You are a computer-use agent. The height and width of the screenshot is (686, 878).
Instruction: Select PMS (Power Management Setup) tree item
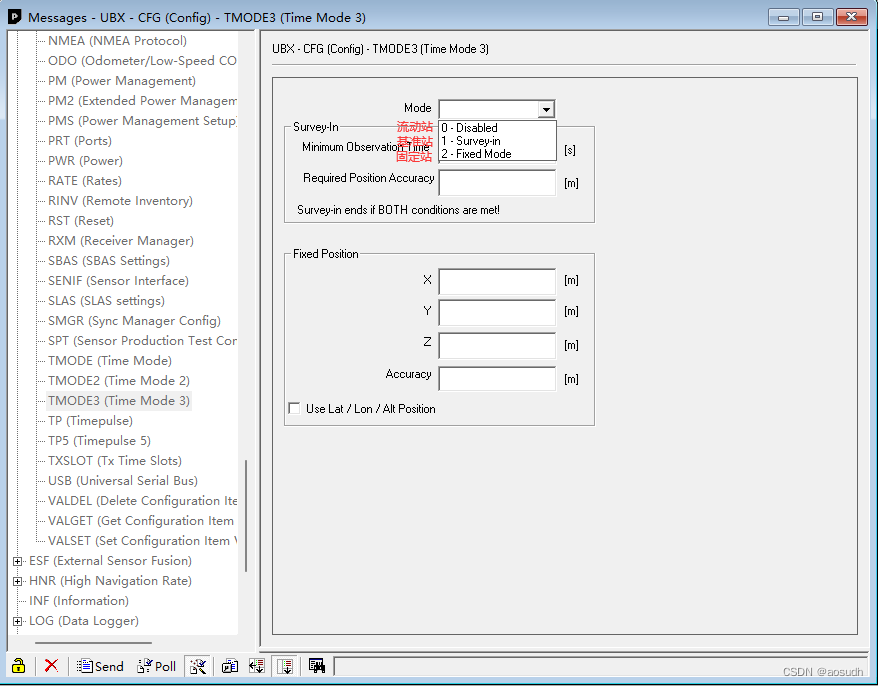pos(142,121)
